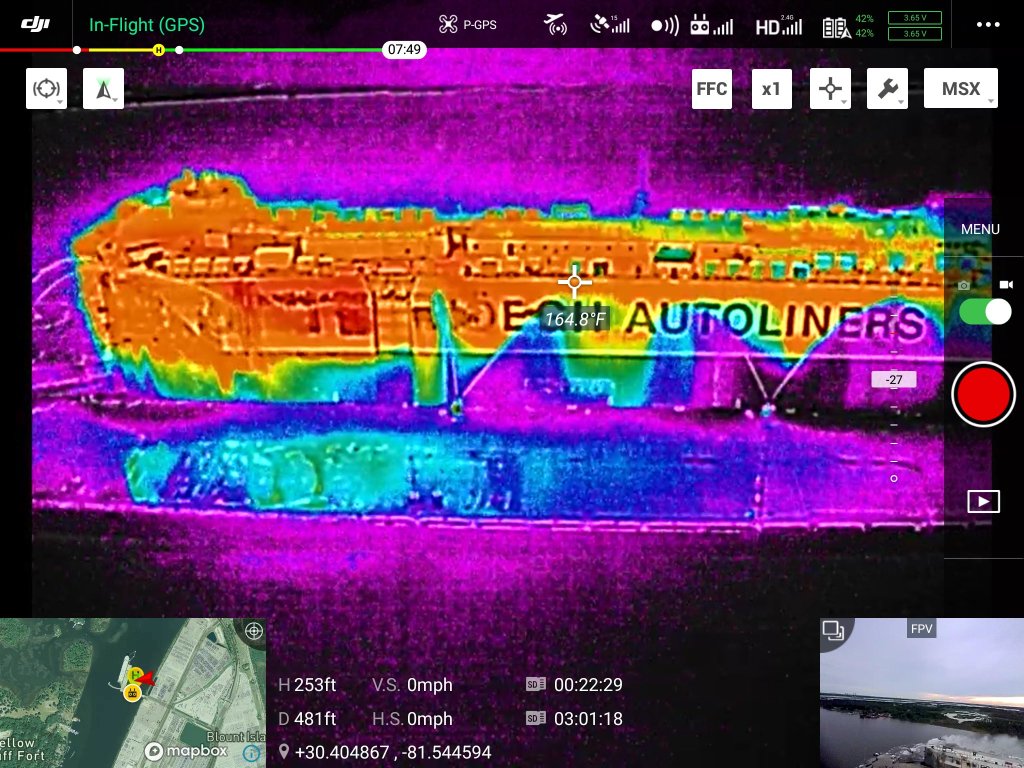Toggle the photo/video mode switch
The height and width of the screenshot is (768, 1024).
click(985, 311)
